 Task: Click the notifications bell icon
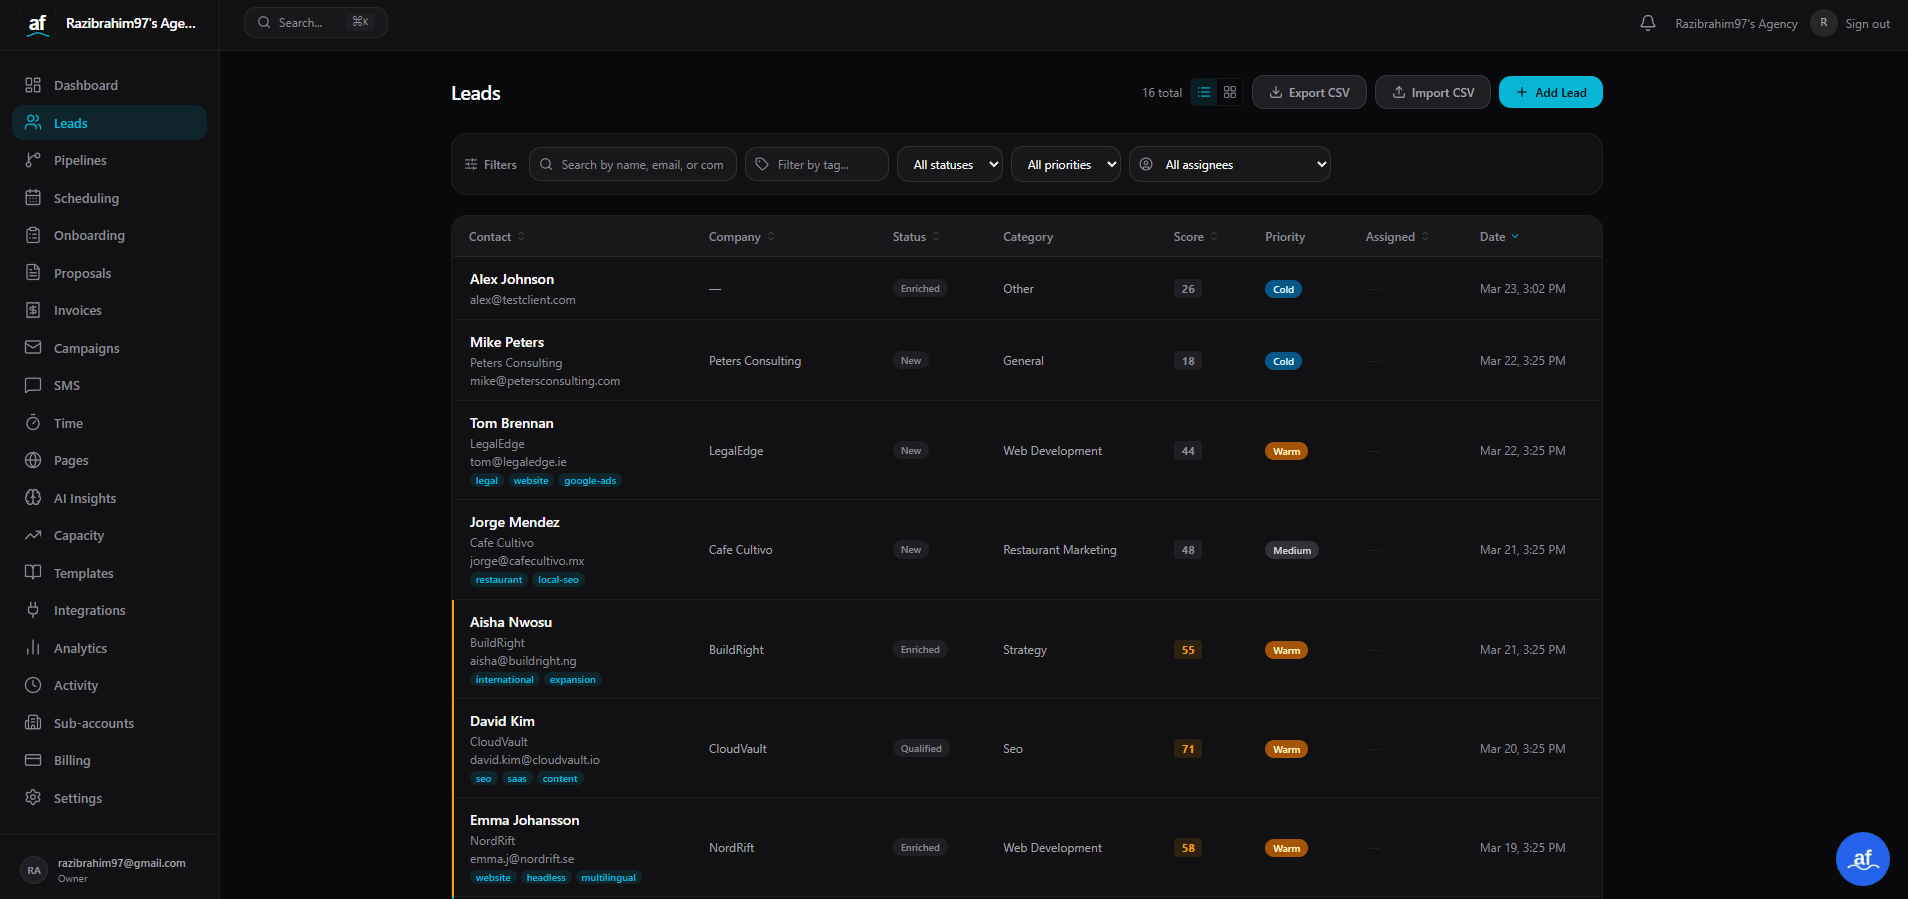[x=1647, y=23]
